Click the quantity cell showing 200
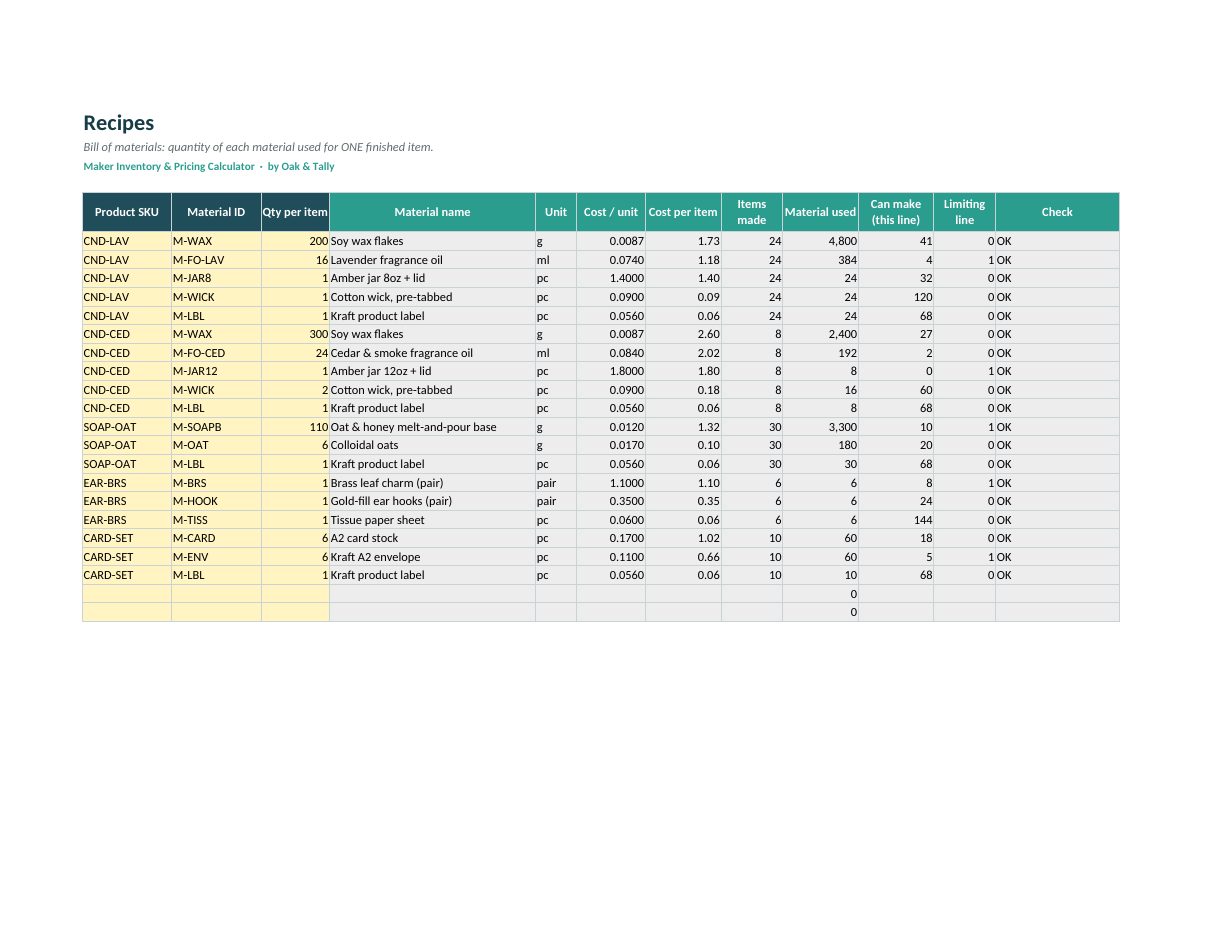This screenshot has height=935, width=1210. click(295, 241)
